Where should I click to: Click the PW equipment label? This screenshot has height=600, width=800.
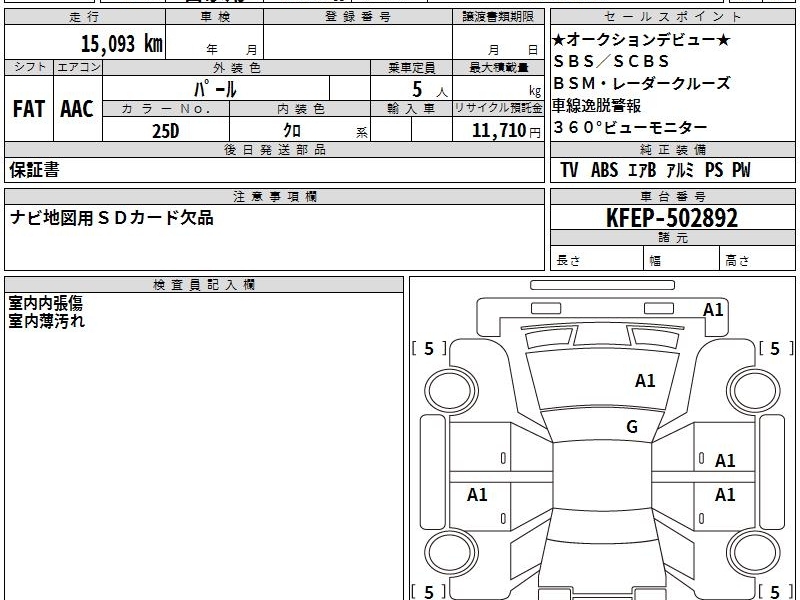tap(741, 170)
